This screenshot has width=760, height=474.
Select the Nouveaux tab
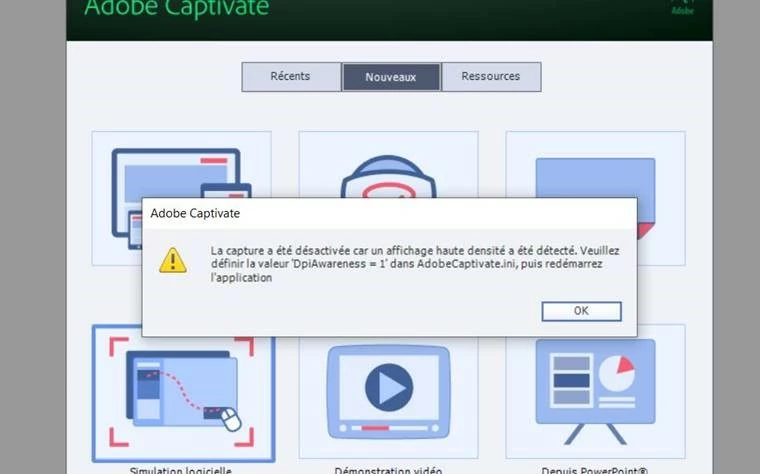point(391,77)
